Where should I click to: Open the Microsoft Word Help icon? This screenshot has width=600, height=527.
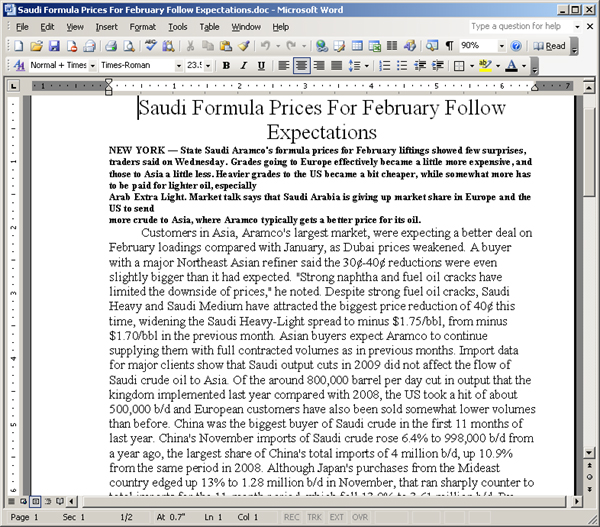[x=517, y=46]
